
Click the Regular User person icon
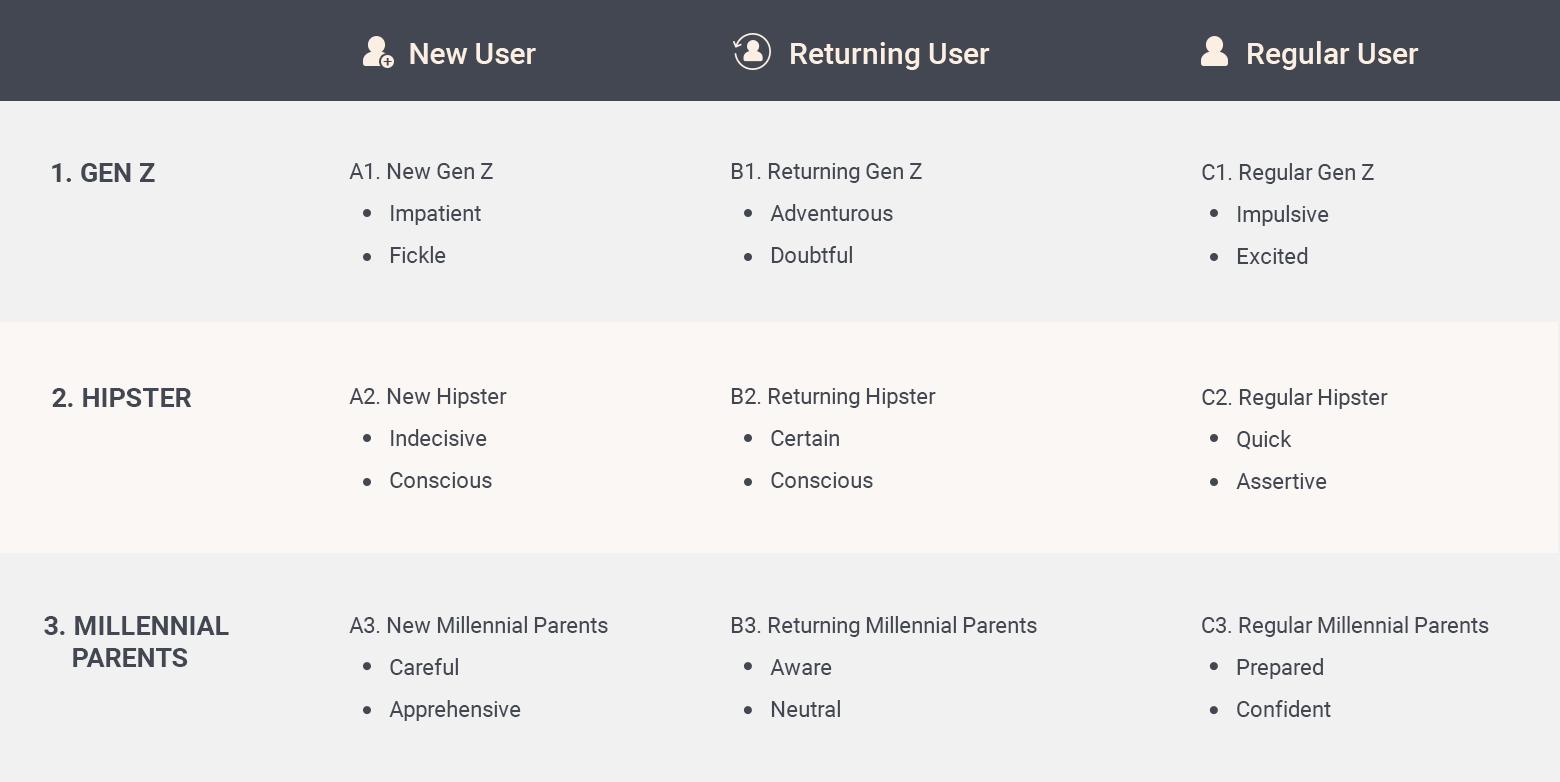pos(1214,52)
